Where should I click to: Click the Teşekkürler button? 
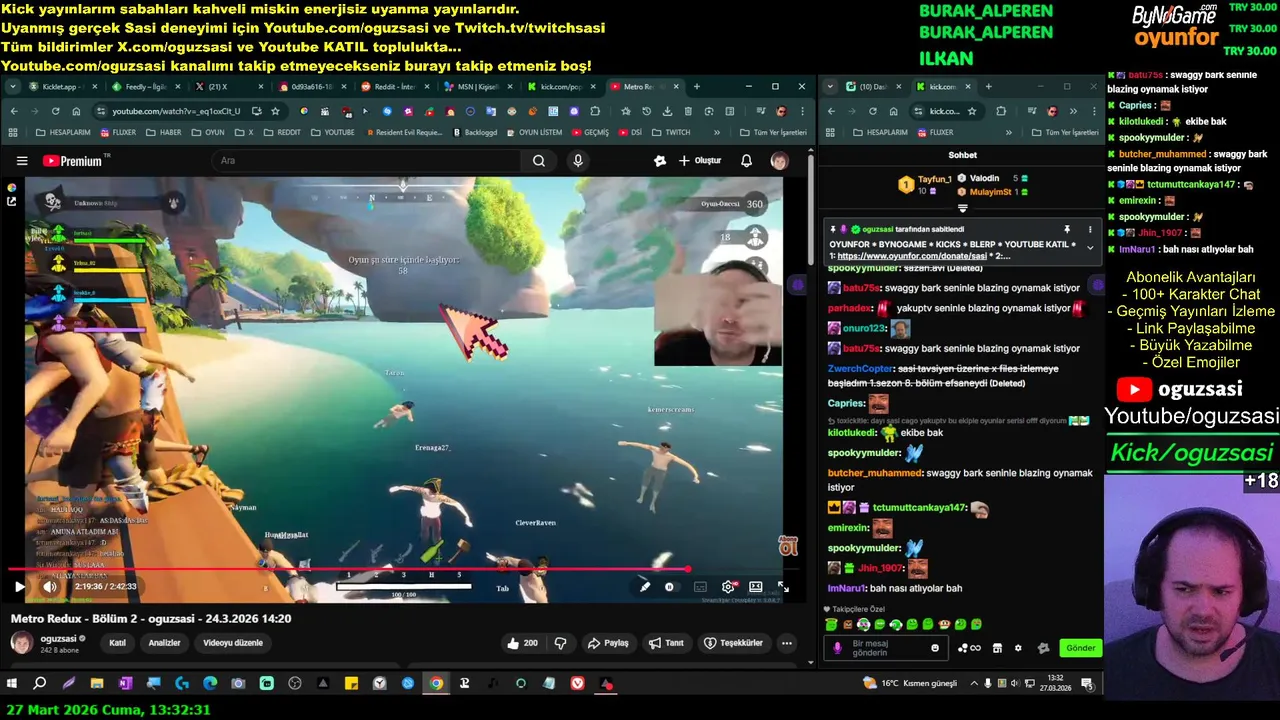pyautogui.click(x=733, y=643)
